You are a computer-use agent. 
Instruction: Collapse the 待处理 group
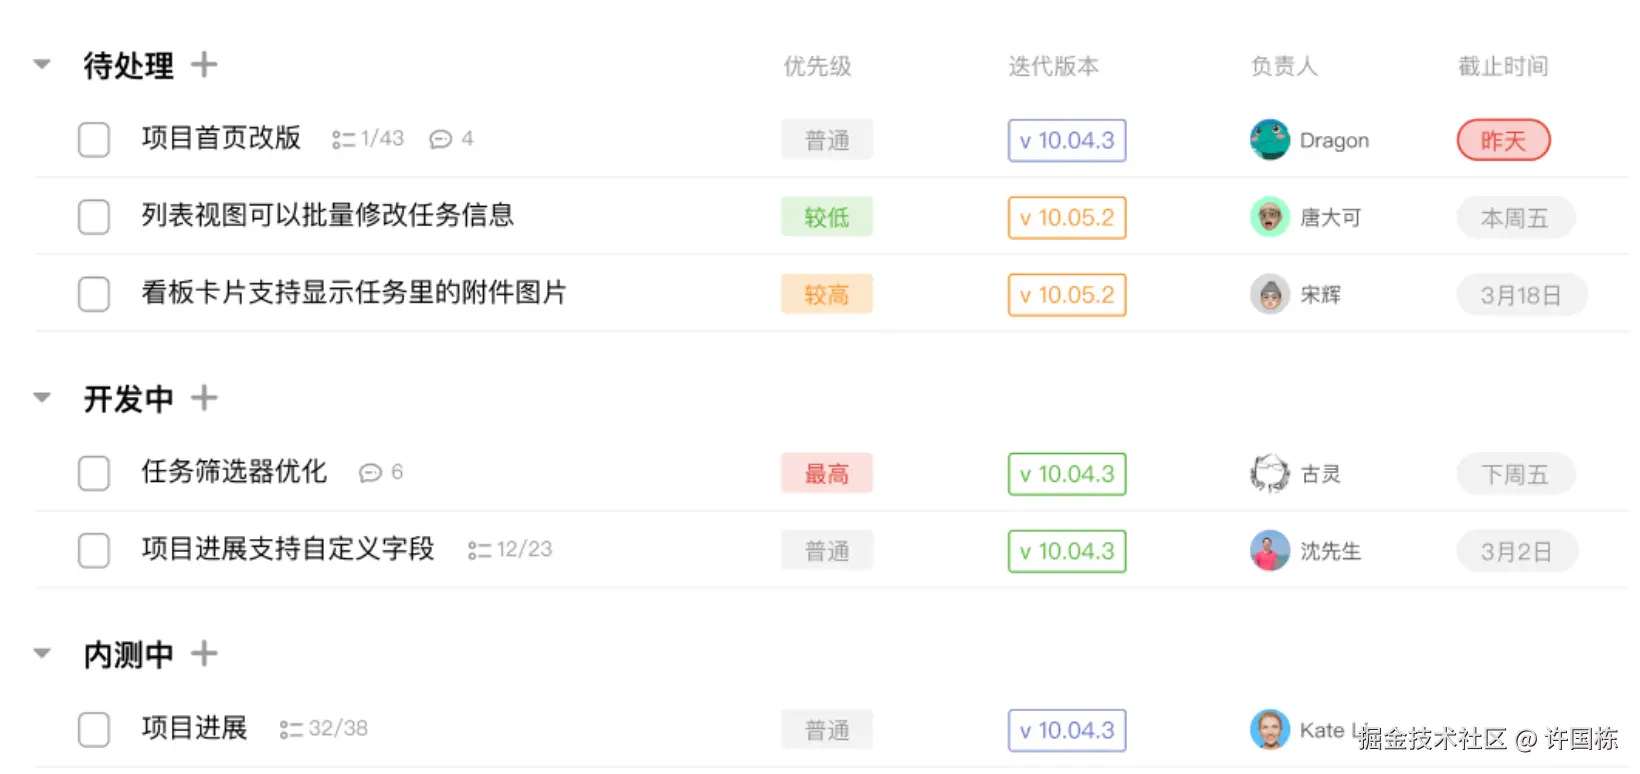(42, 65)
